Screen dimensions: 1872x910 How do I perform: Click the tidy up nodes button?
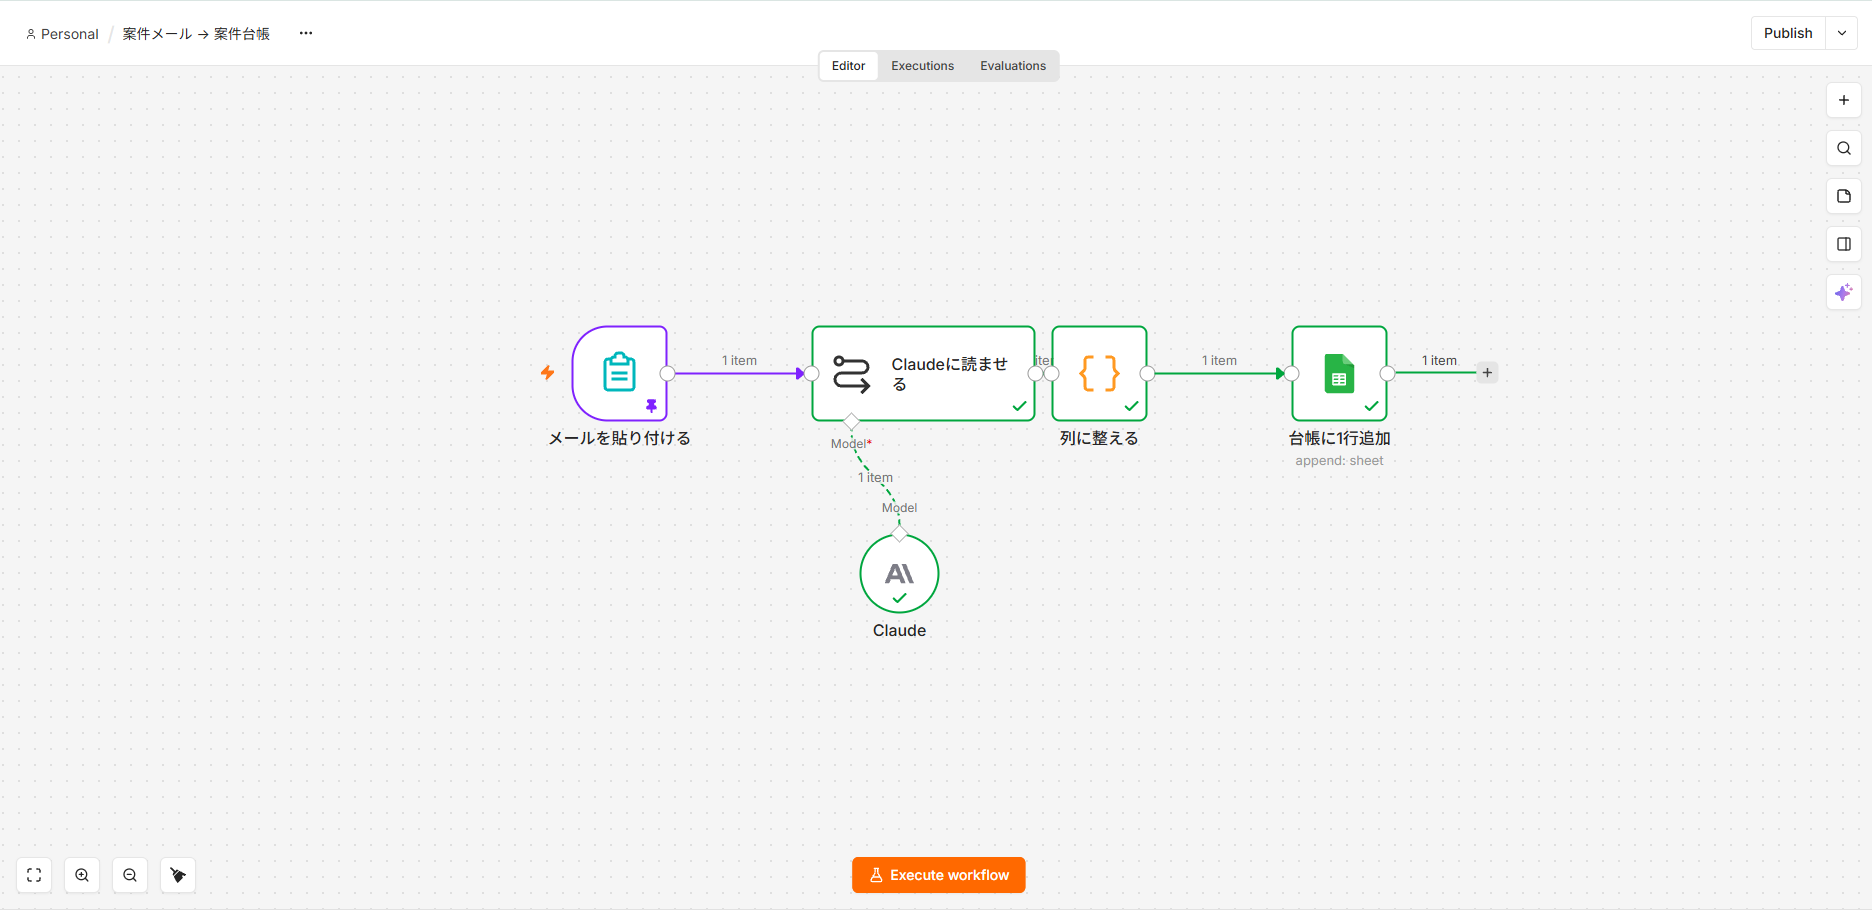coord(178,875)
